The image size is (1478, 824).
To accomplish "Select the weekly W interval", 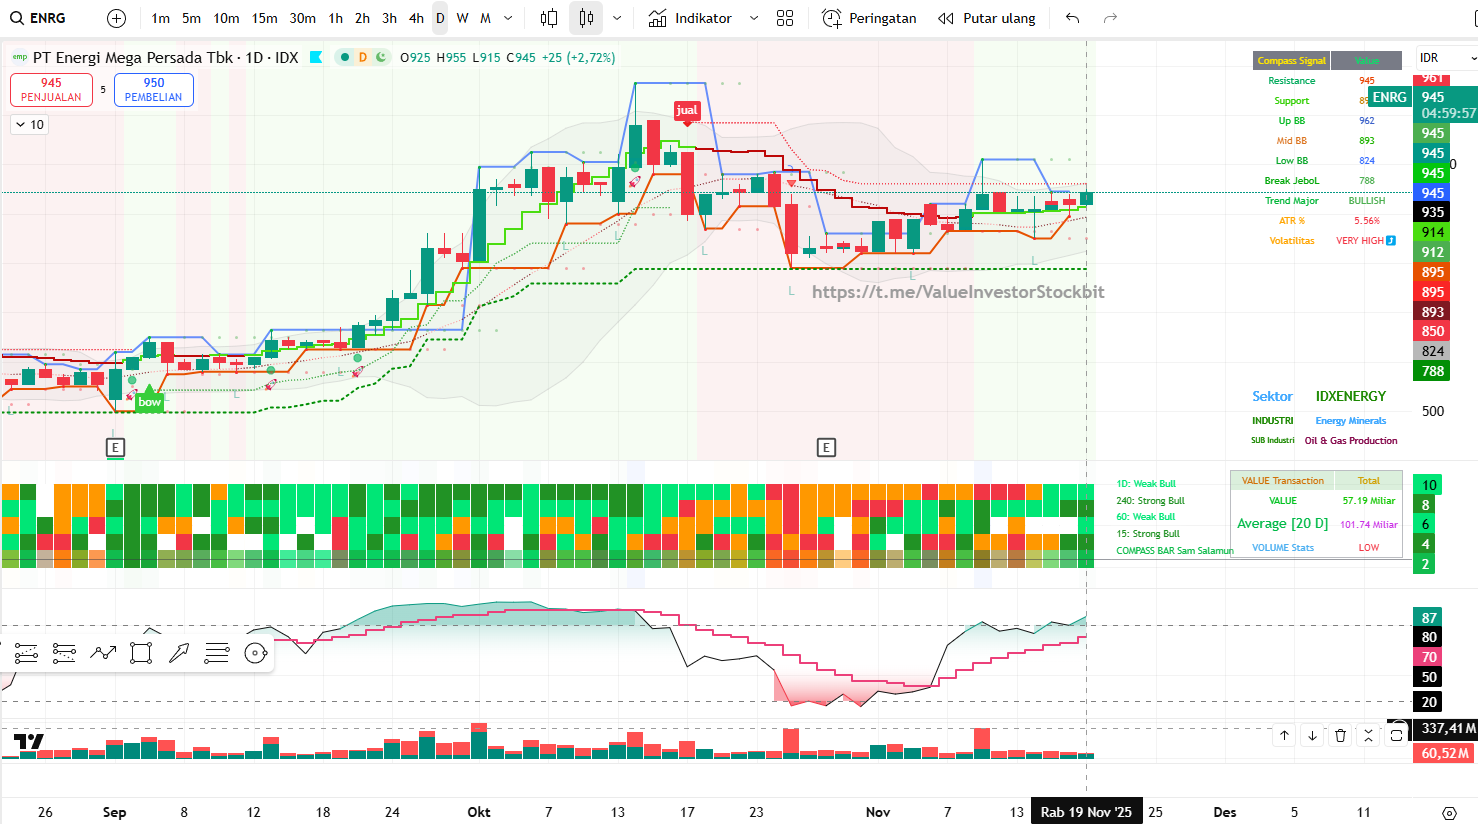I will pyautogui.click(x=462, y=18).
